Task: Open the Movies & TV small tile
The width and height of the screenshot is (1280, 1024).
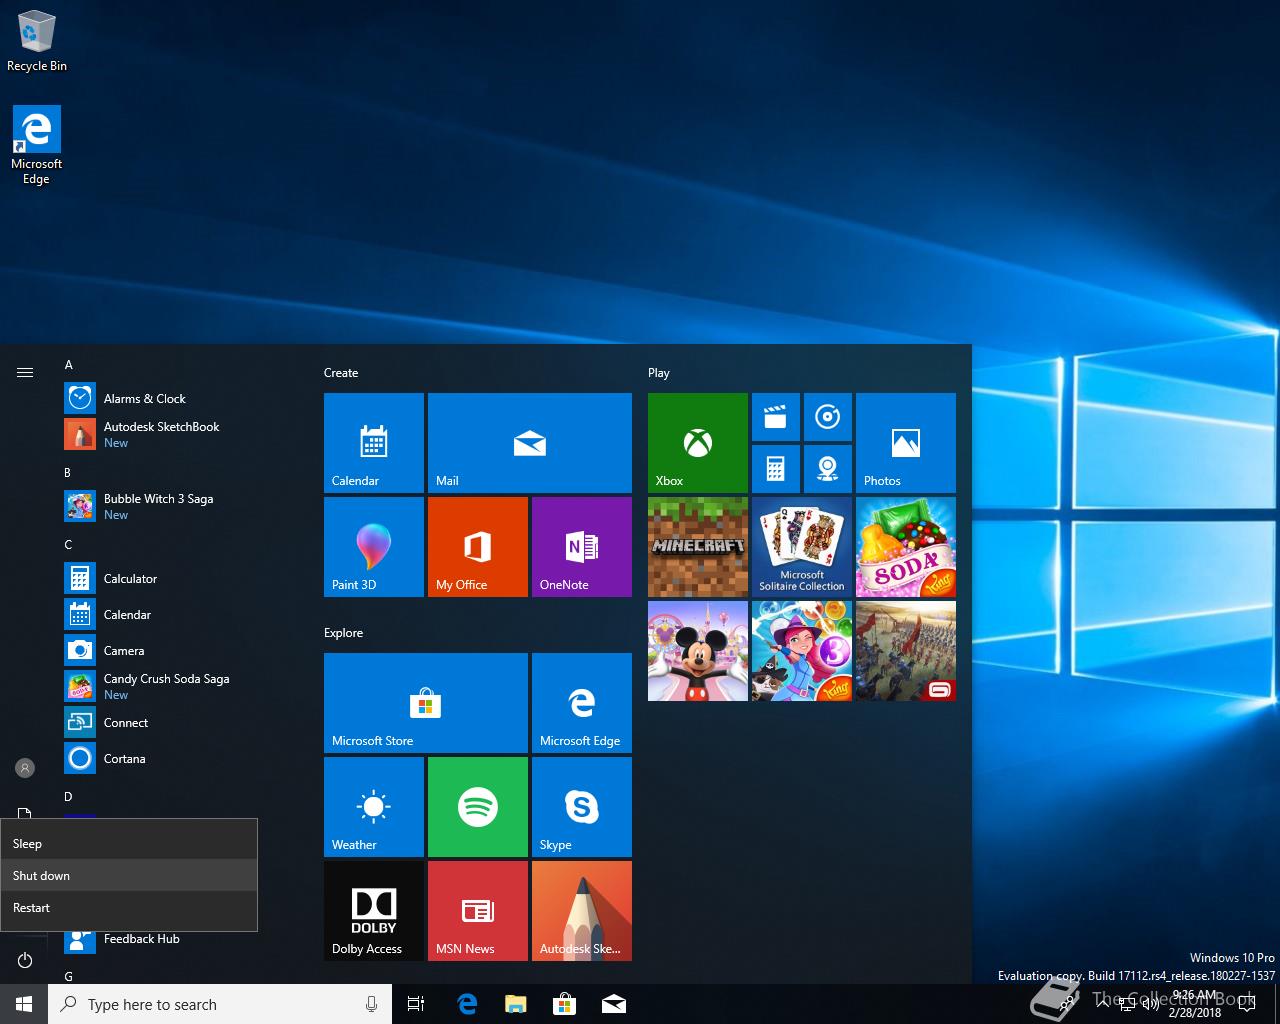Action: (776, 417)
